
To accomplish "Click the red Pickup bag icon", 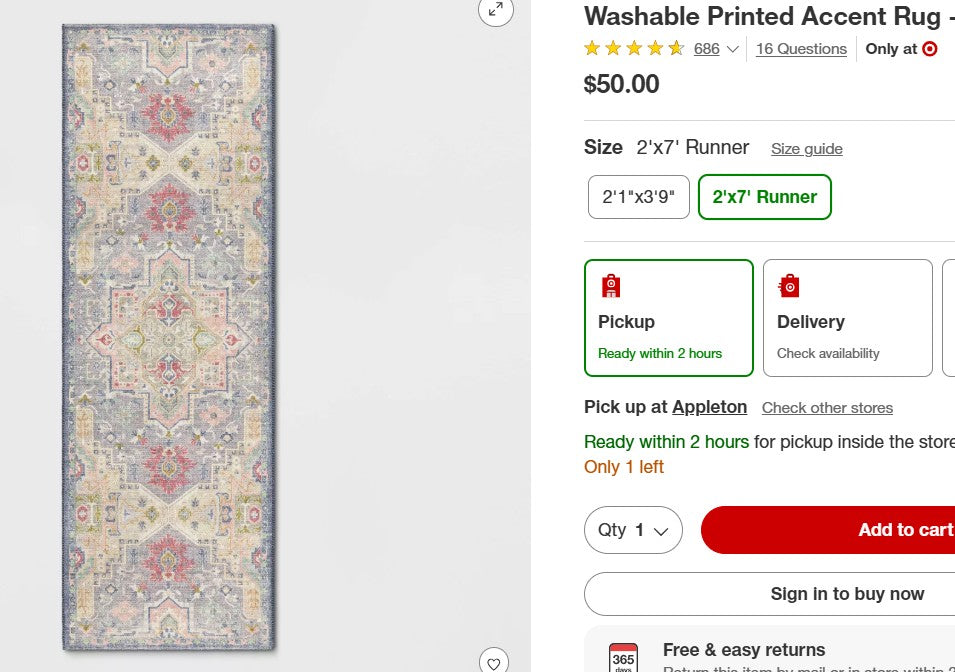I will point(610,285).
